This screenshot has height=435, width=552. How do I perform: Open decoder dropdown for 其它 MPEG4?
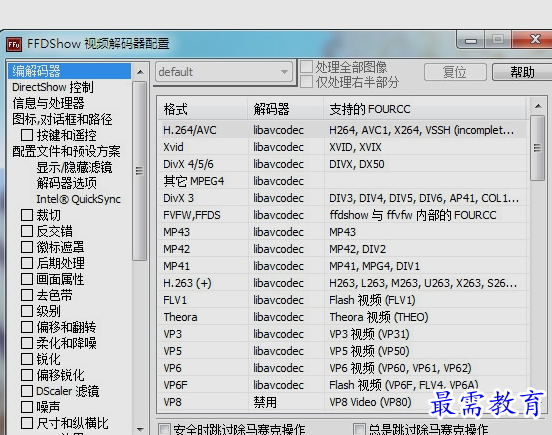coord(278,181)
